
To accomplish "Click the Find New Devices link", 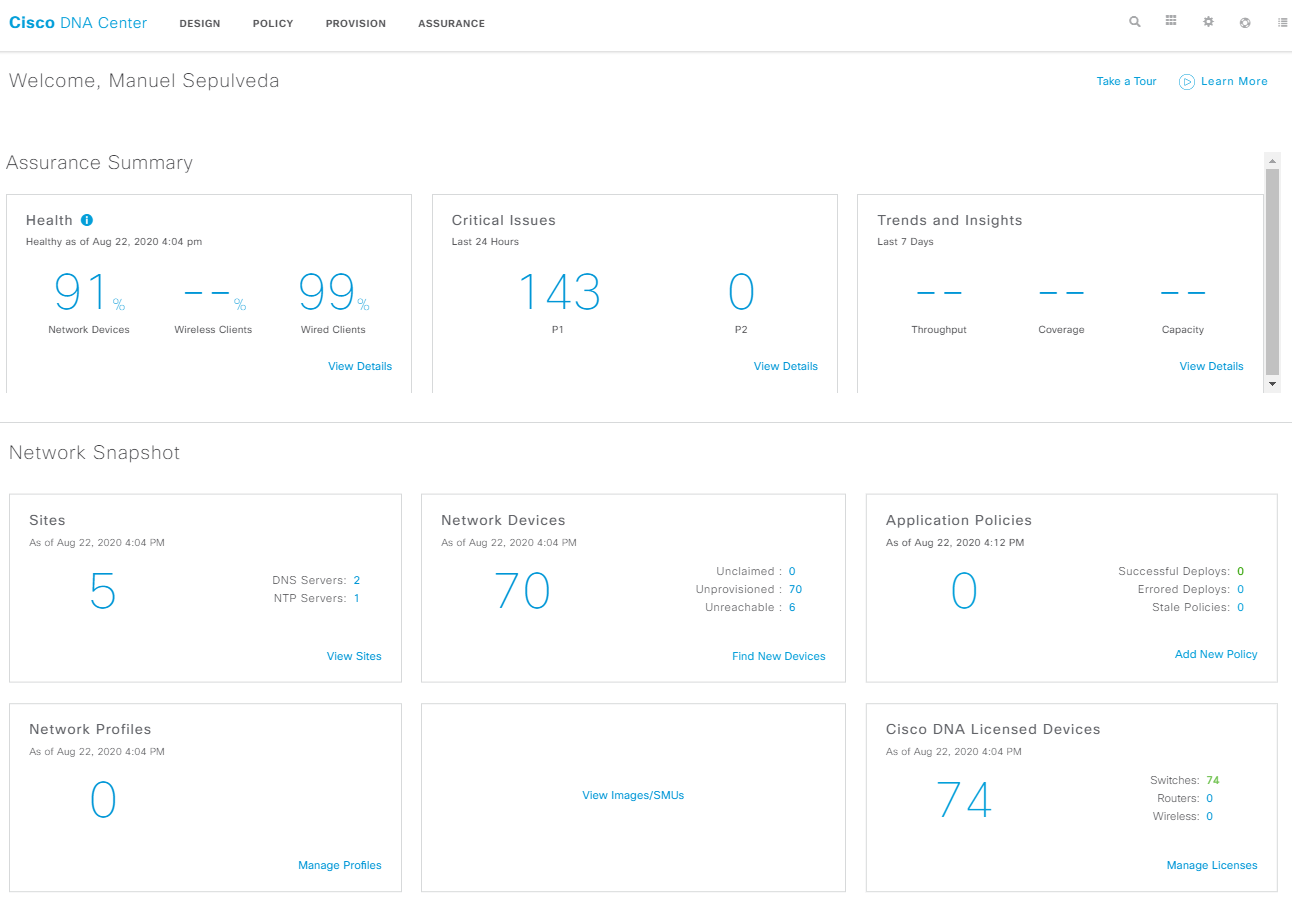I will (779, 657).
